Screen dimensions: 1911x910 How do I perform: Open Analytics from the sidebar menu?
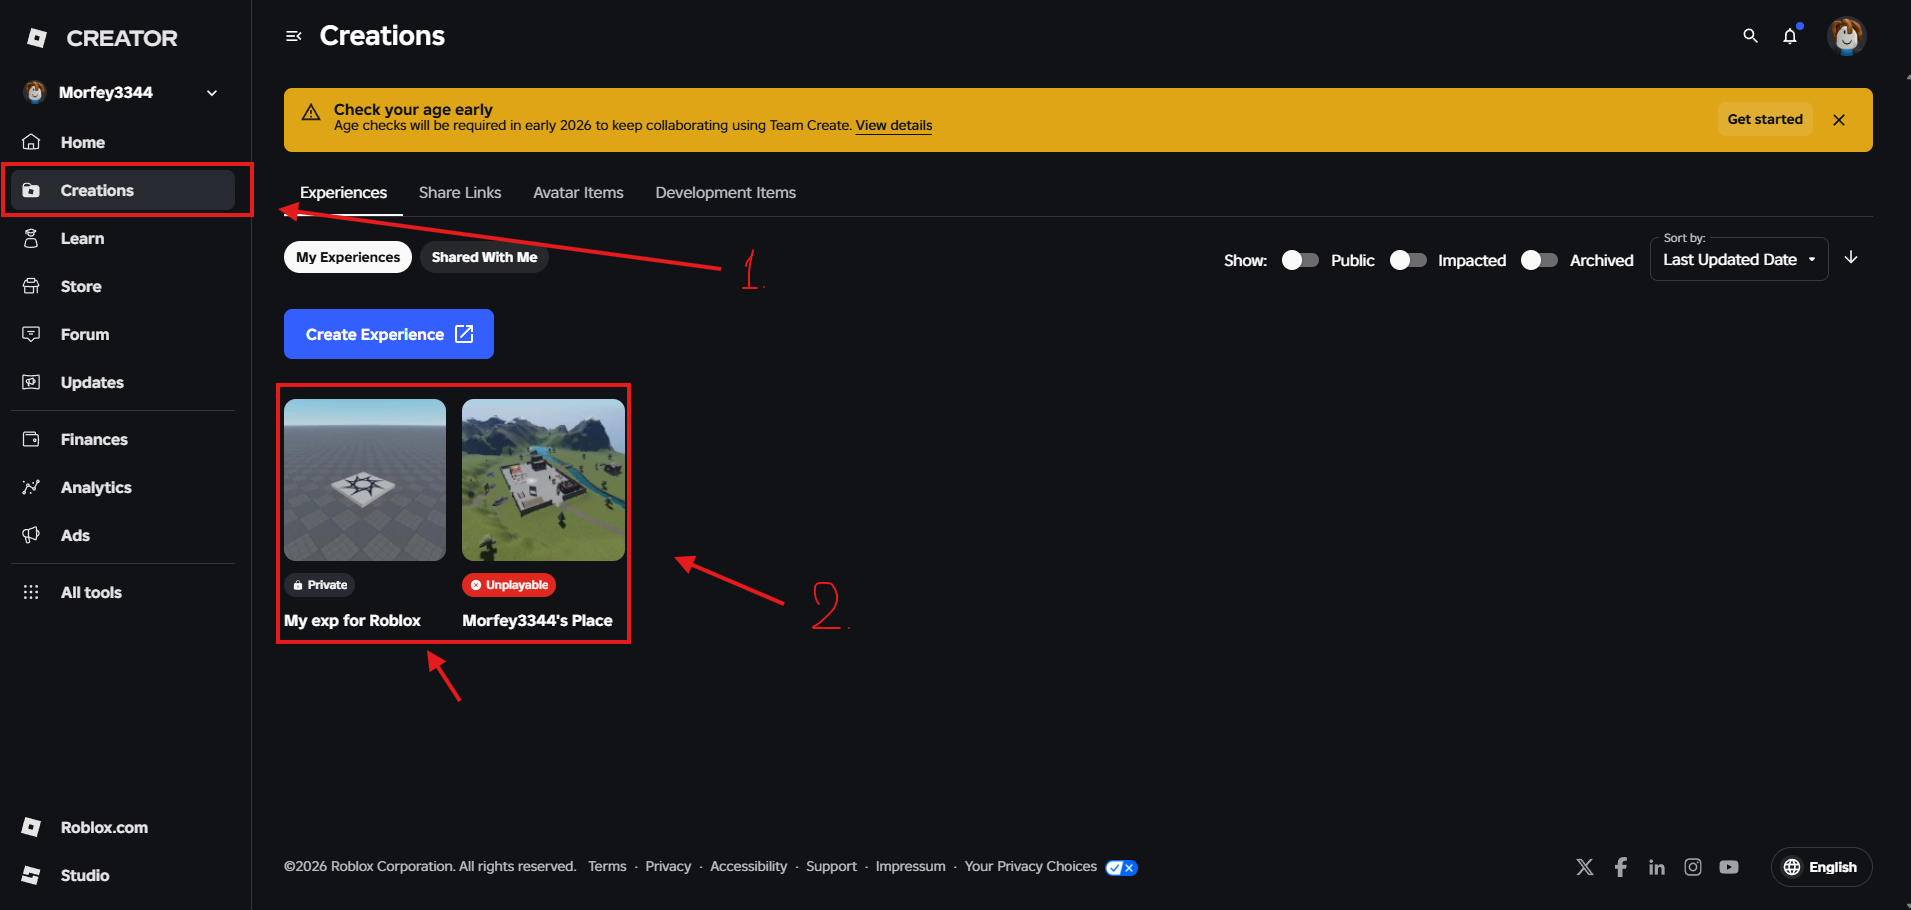pos(122,487)
